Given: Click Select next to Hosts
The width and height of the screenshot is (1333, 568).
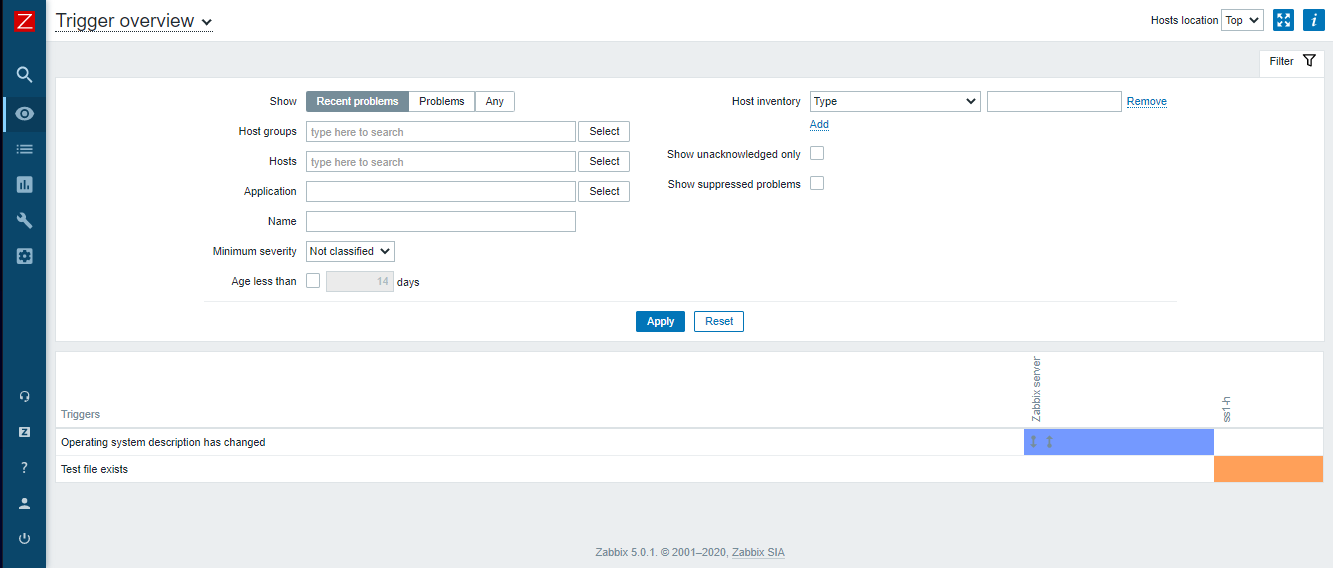Looking at the screenshot, I should point(604,161).
